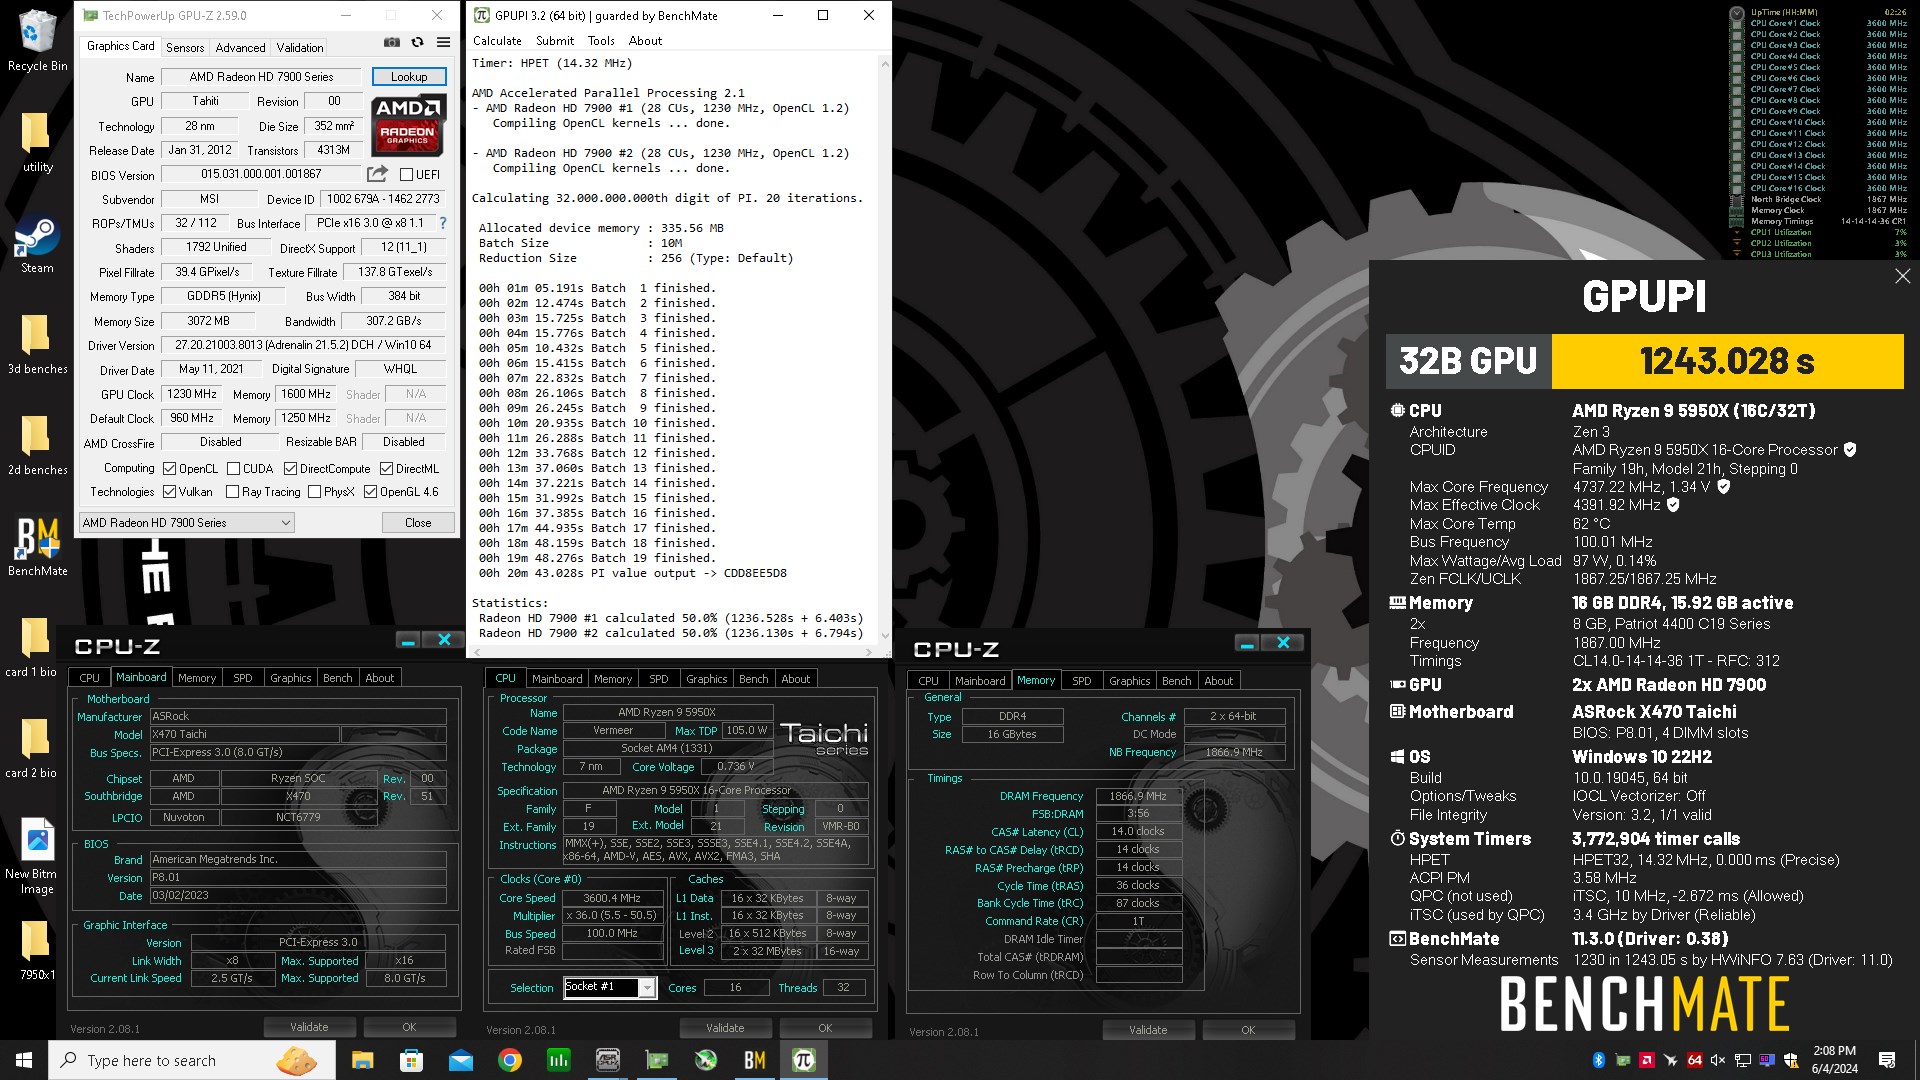Click OK in the middle CPU-Z window

tap(825, 1028)
